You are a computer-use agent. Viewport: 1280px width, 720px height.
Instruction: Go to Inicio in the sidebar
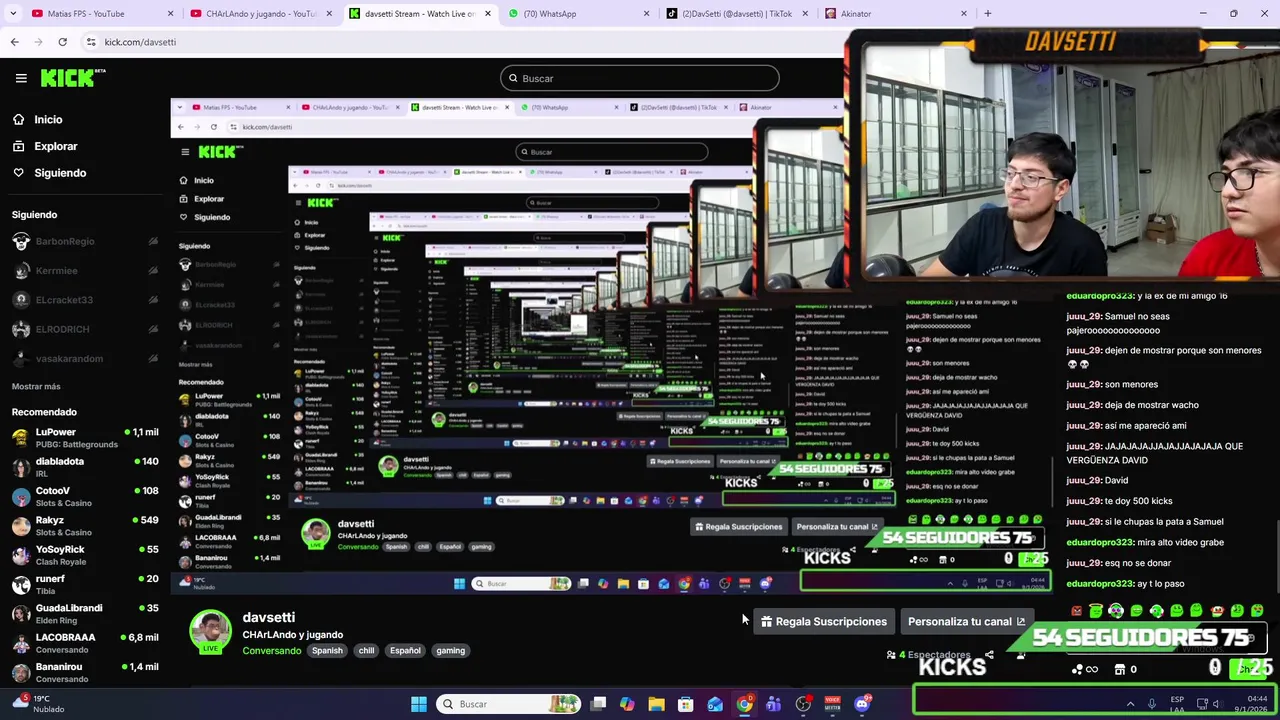37,119
